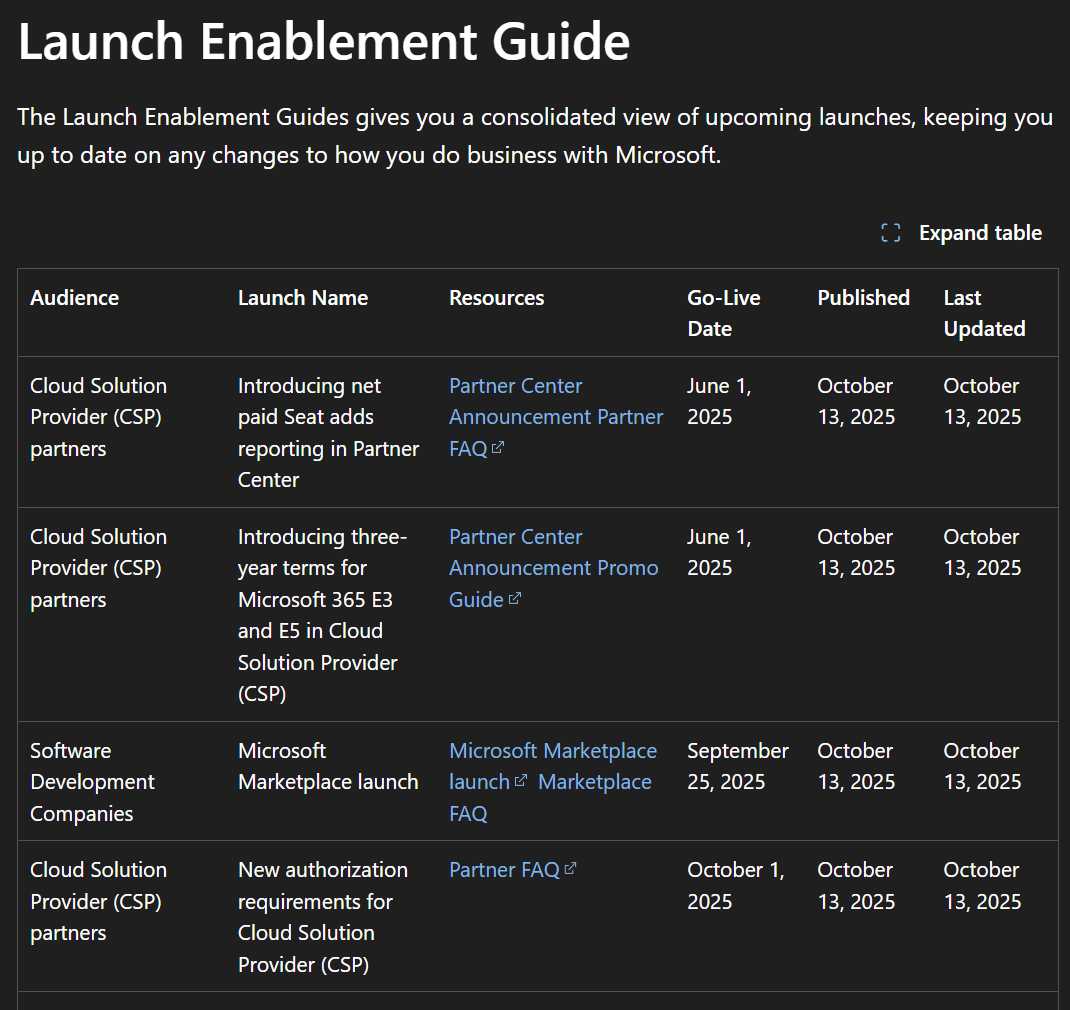Select 'New authorization requirements for Cloud Solution Provider' cell

pyautogui.click(x=323, y=917)
